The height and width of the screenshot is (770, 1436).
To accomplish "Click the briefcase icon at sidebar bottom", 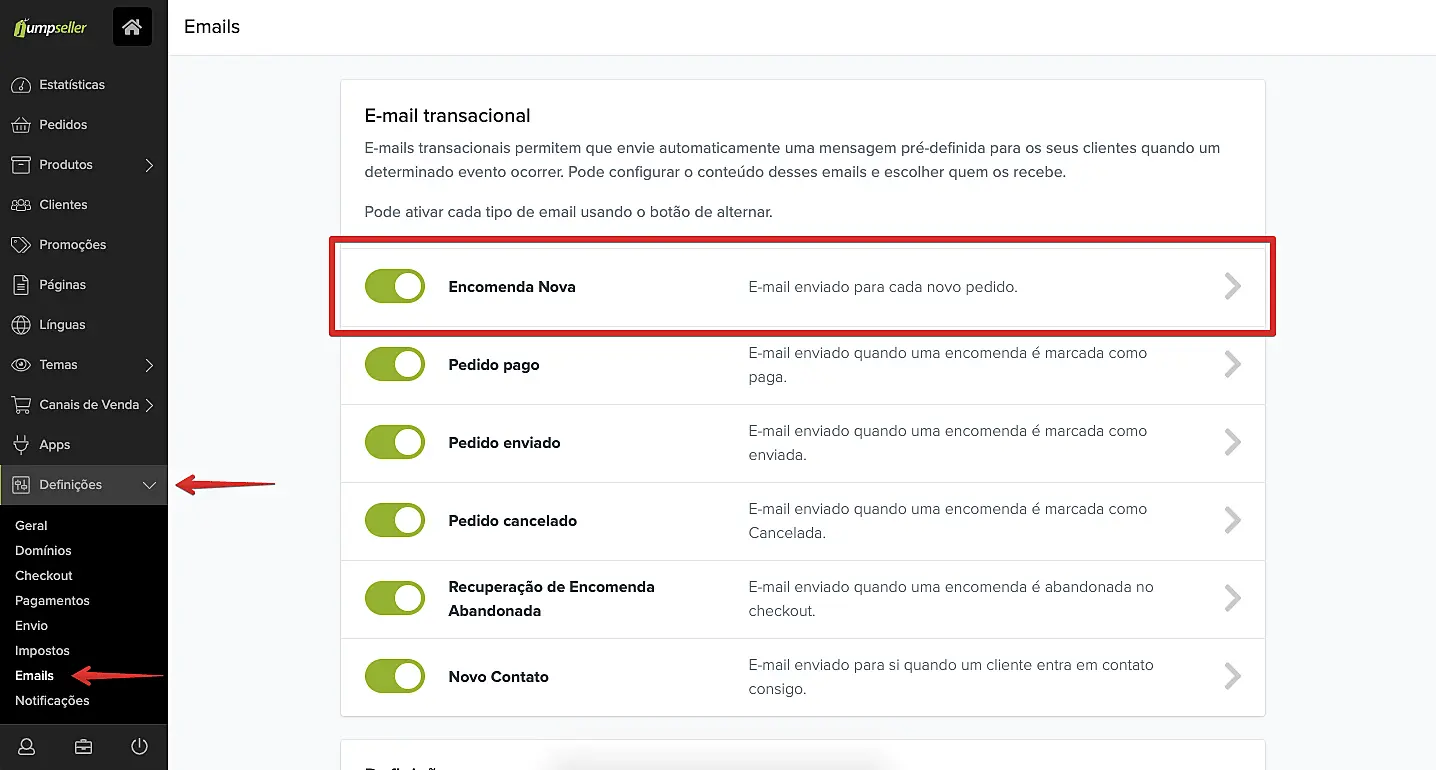I will tap(83, 747).
